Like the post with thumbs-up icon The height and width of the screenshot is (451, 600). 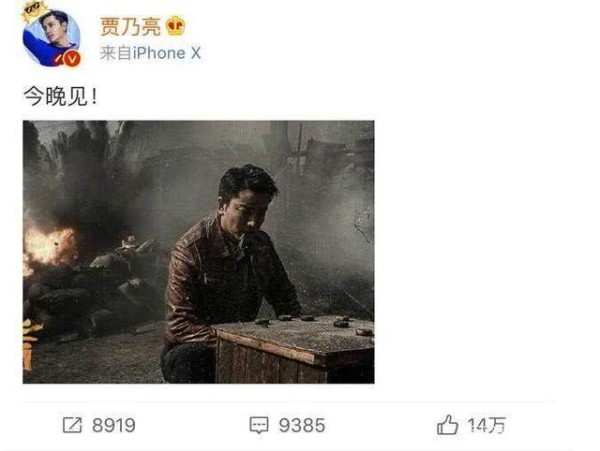[x=447, y=425]
